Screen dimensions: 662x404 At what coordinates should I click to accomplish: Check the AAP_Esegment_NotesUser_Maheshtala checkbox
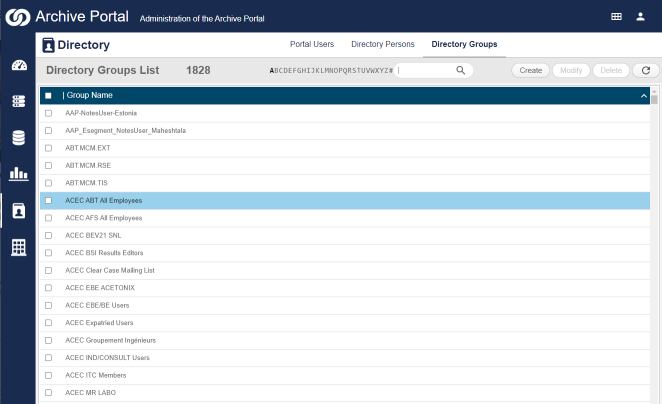(x=49, y=130)
